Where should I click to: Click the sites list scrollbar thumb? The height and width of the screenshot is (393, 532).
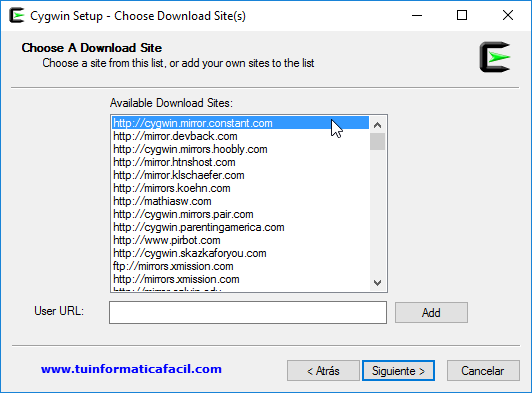click(x=377, y=142)
